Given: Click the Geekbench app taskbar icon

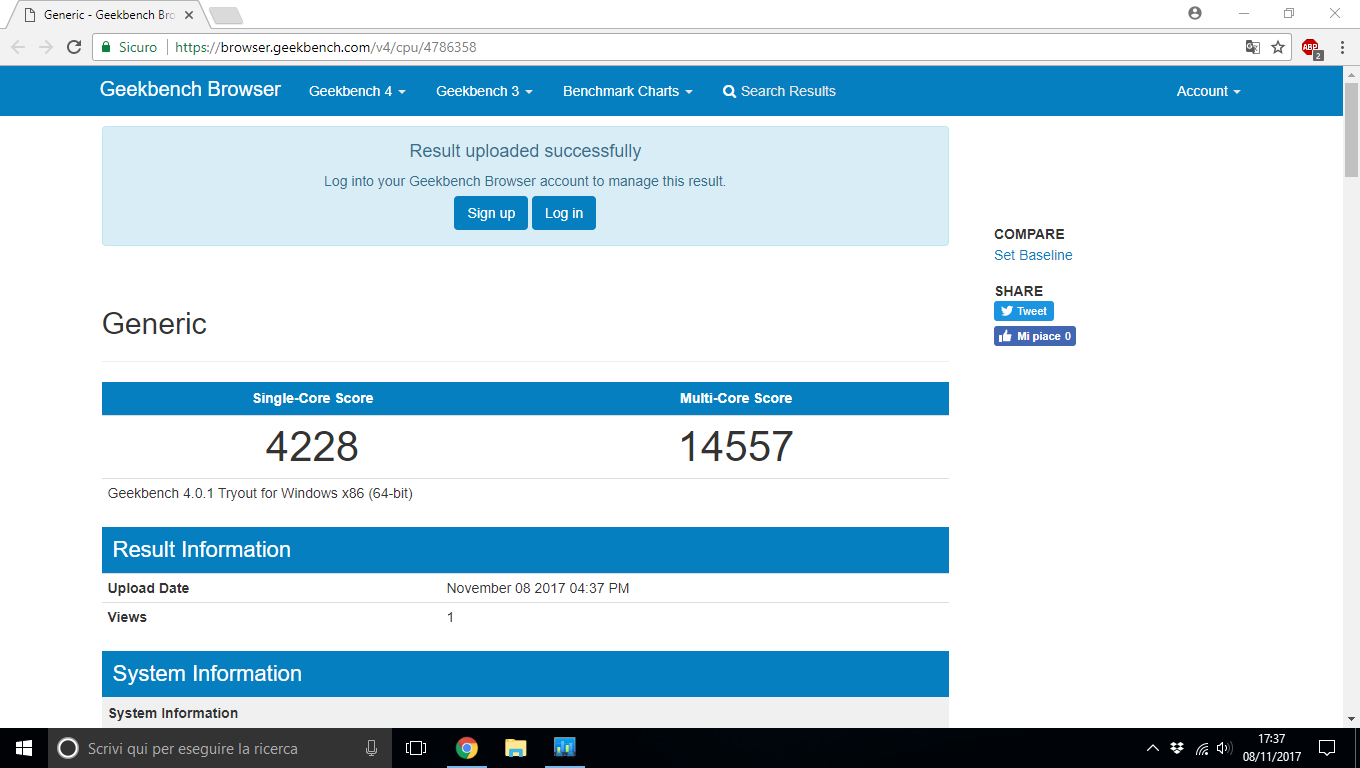Looking at the screenshot, I should (x=564, y=748).
